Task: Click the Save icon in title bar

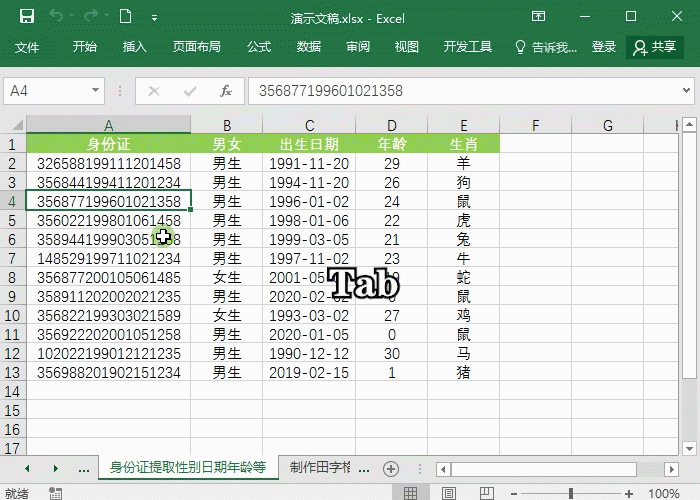Action: 27,17
